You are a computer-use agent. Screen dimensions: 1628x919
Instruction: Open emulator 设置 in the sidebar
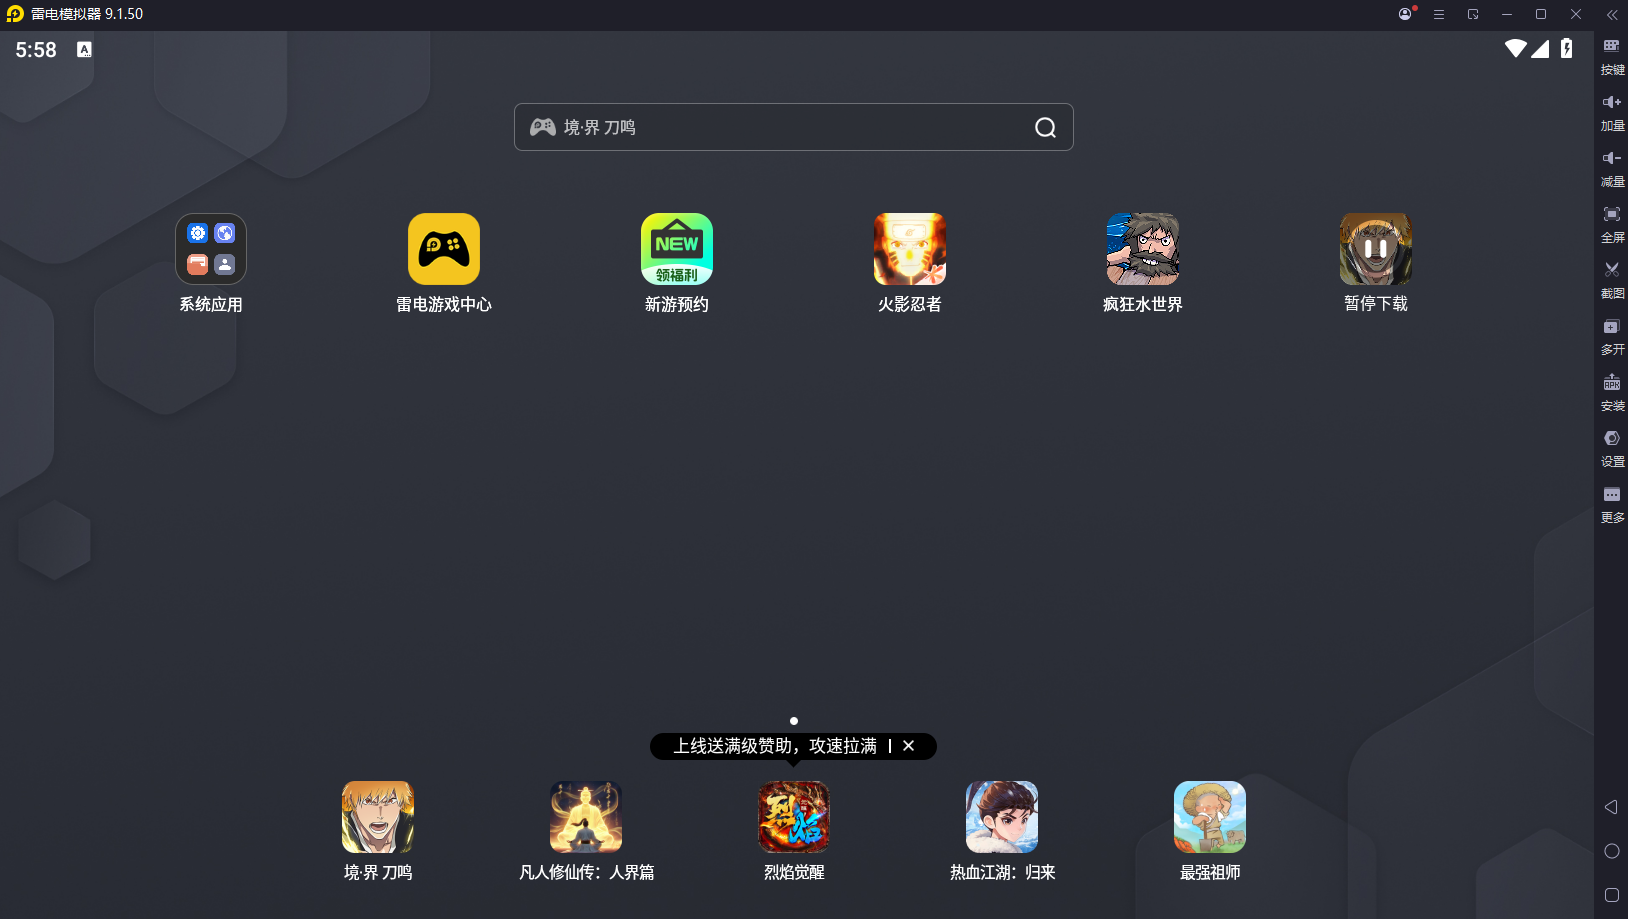(x=1612, y=448)
